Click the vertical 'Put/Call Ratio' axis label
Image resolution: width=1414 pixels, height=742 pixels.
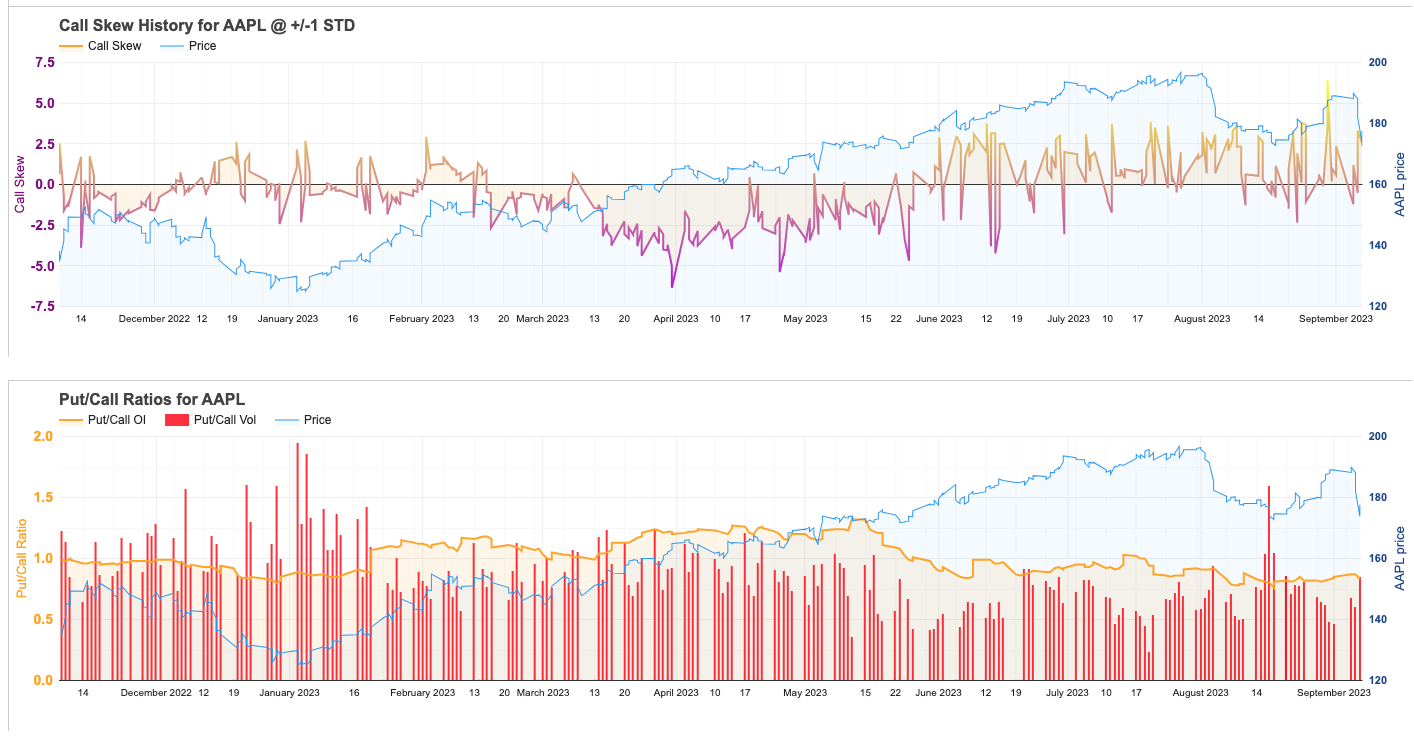tap(21, 558)
